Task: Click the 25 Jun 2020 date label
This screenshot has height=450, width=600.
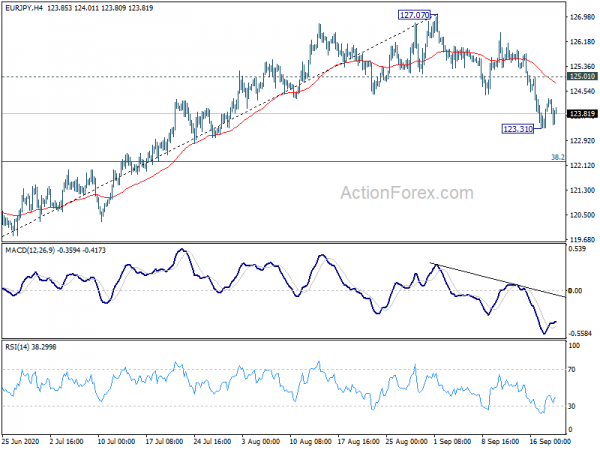Action: tap(20, 442)
